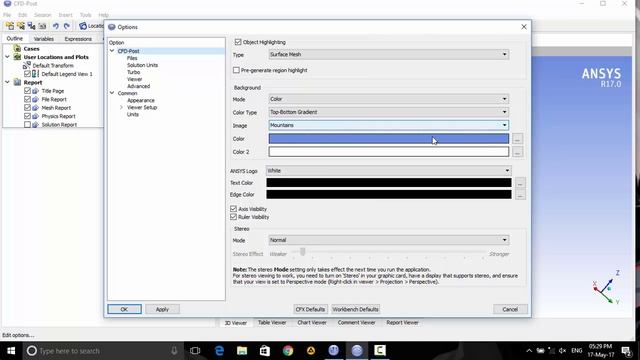Click the speaker volume tray icon

tap(562, 351)
